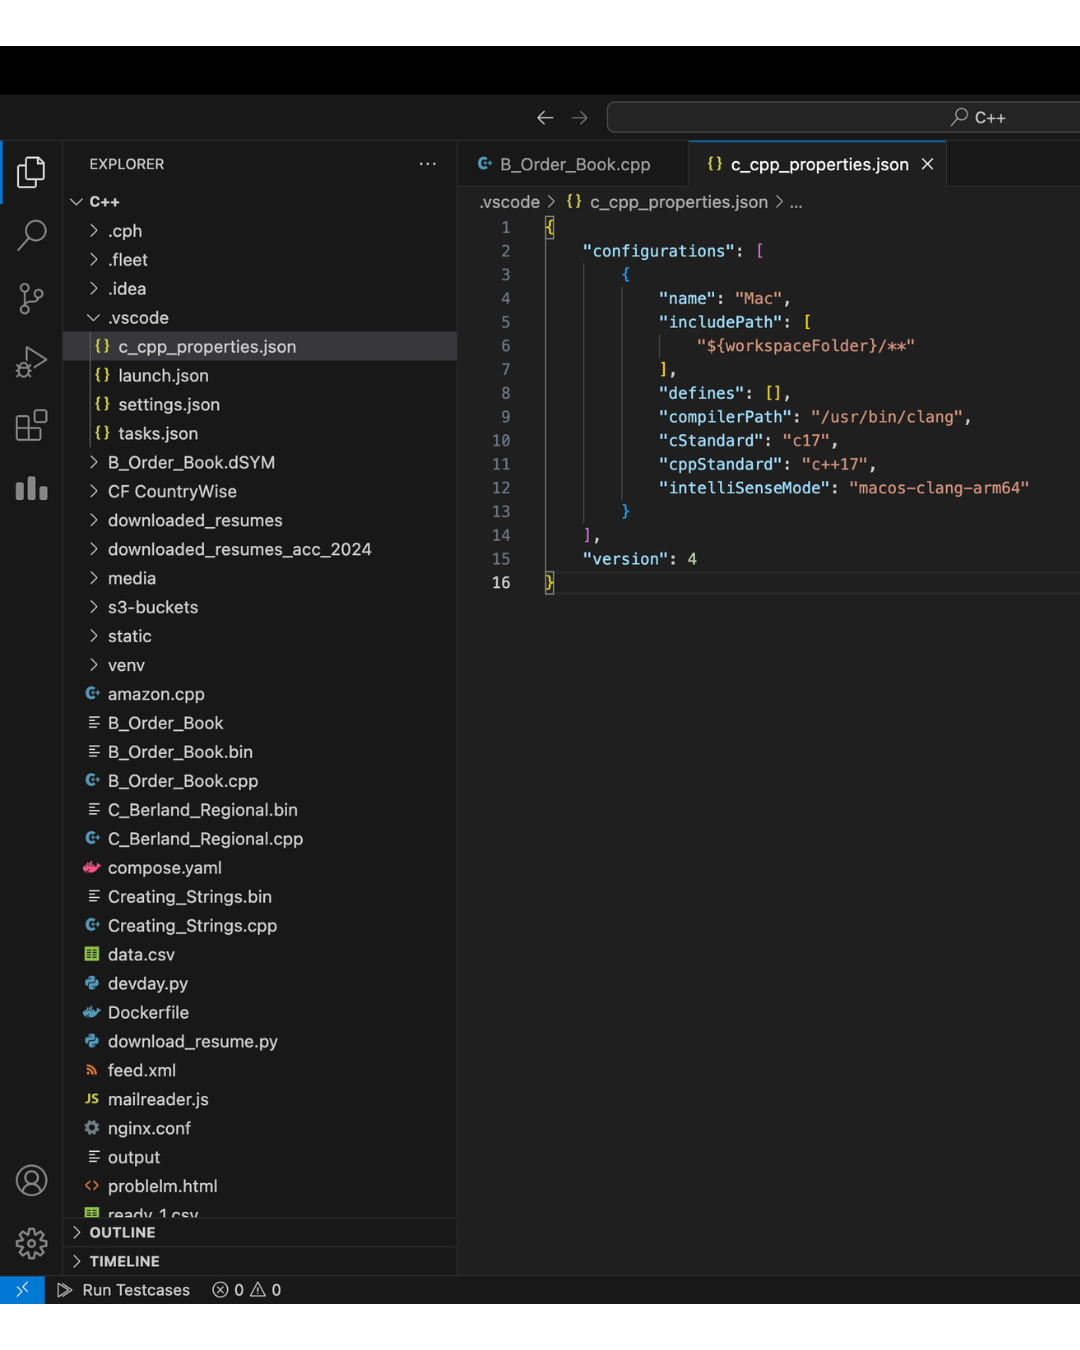Expand the s3-buckets folder
Viewport: 1080px width, 1350px height.
pyautogui.click(x=260, y=608)
